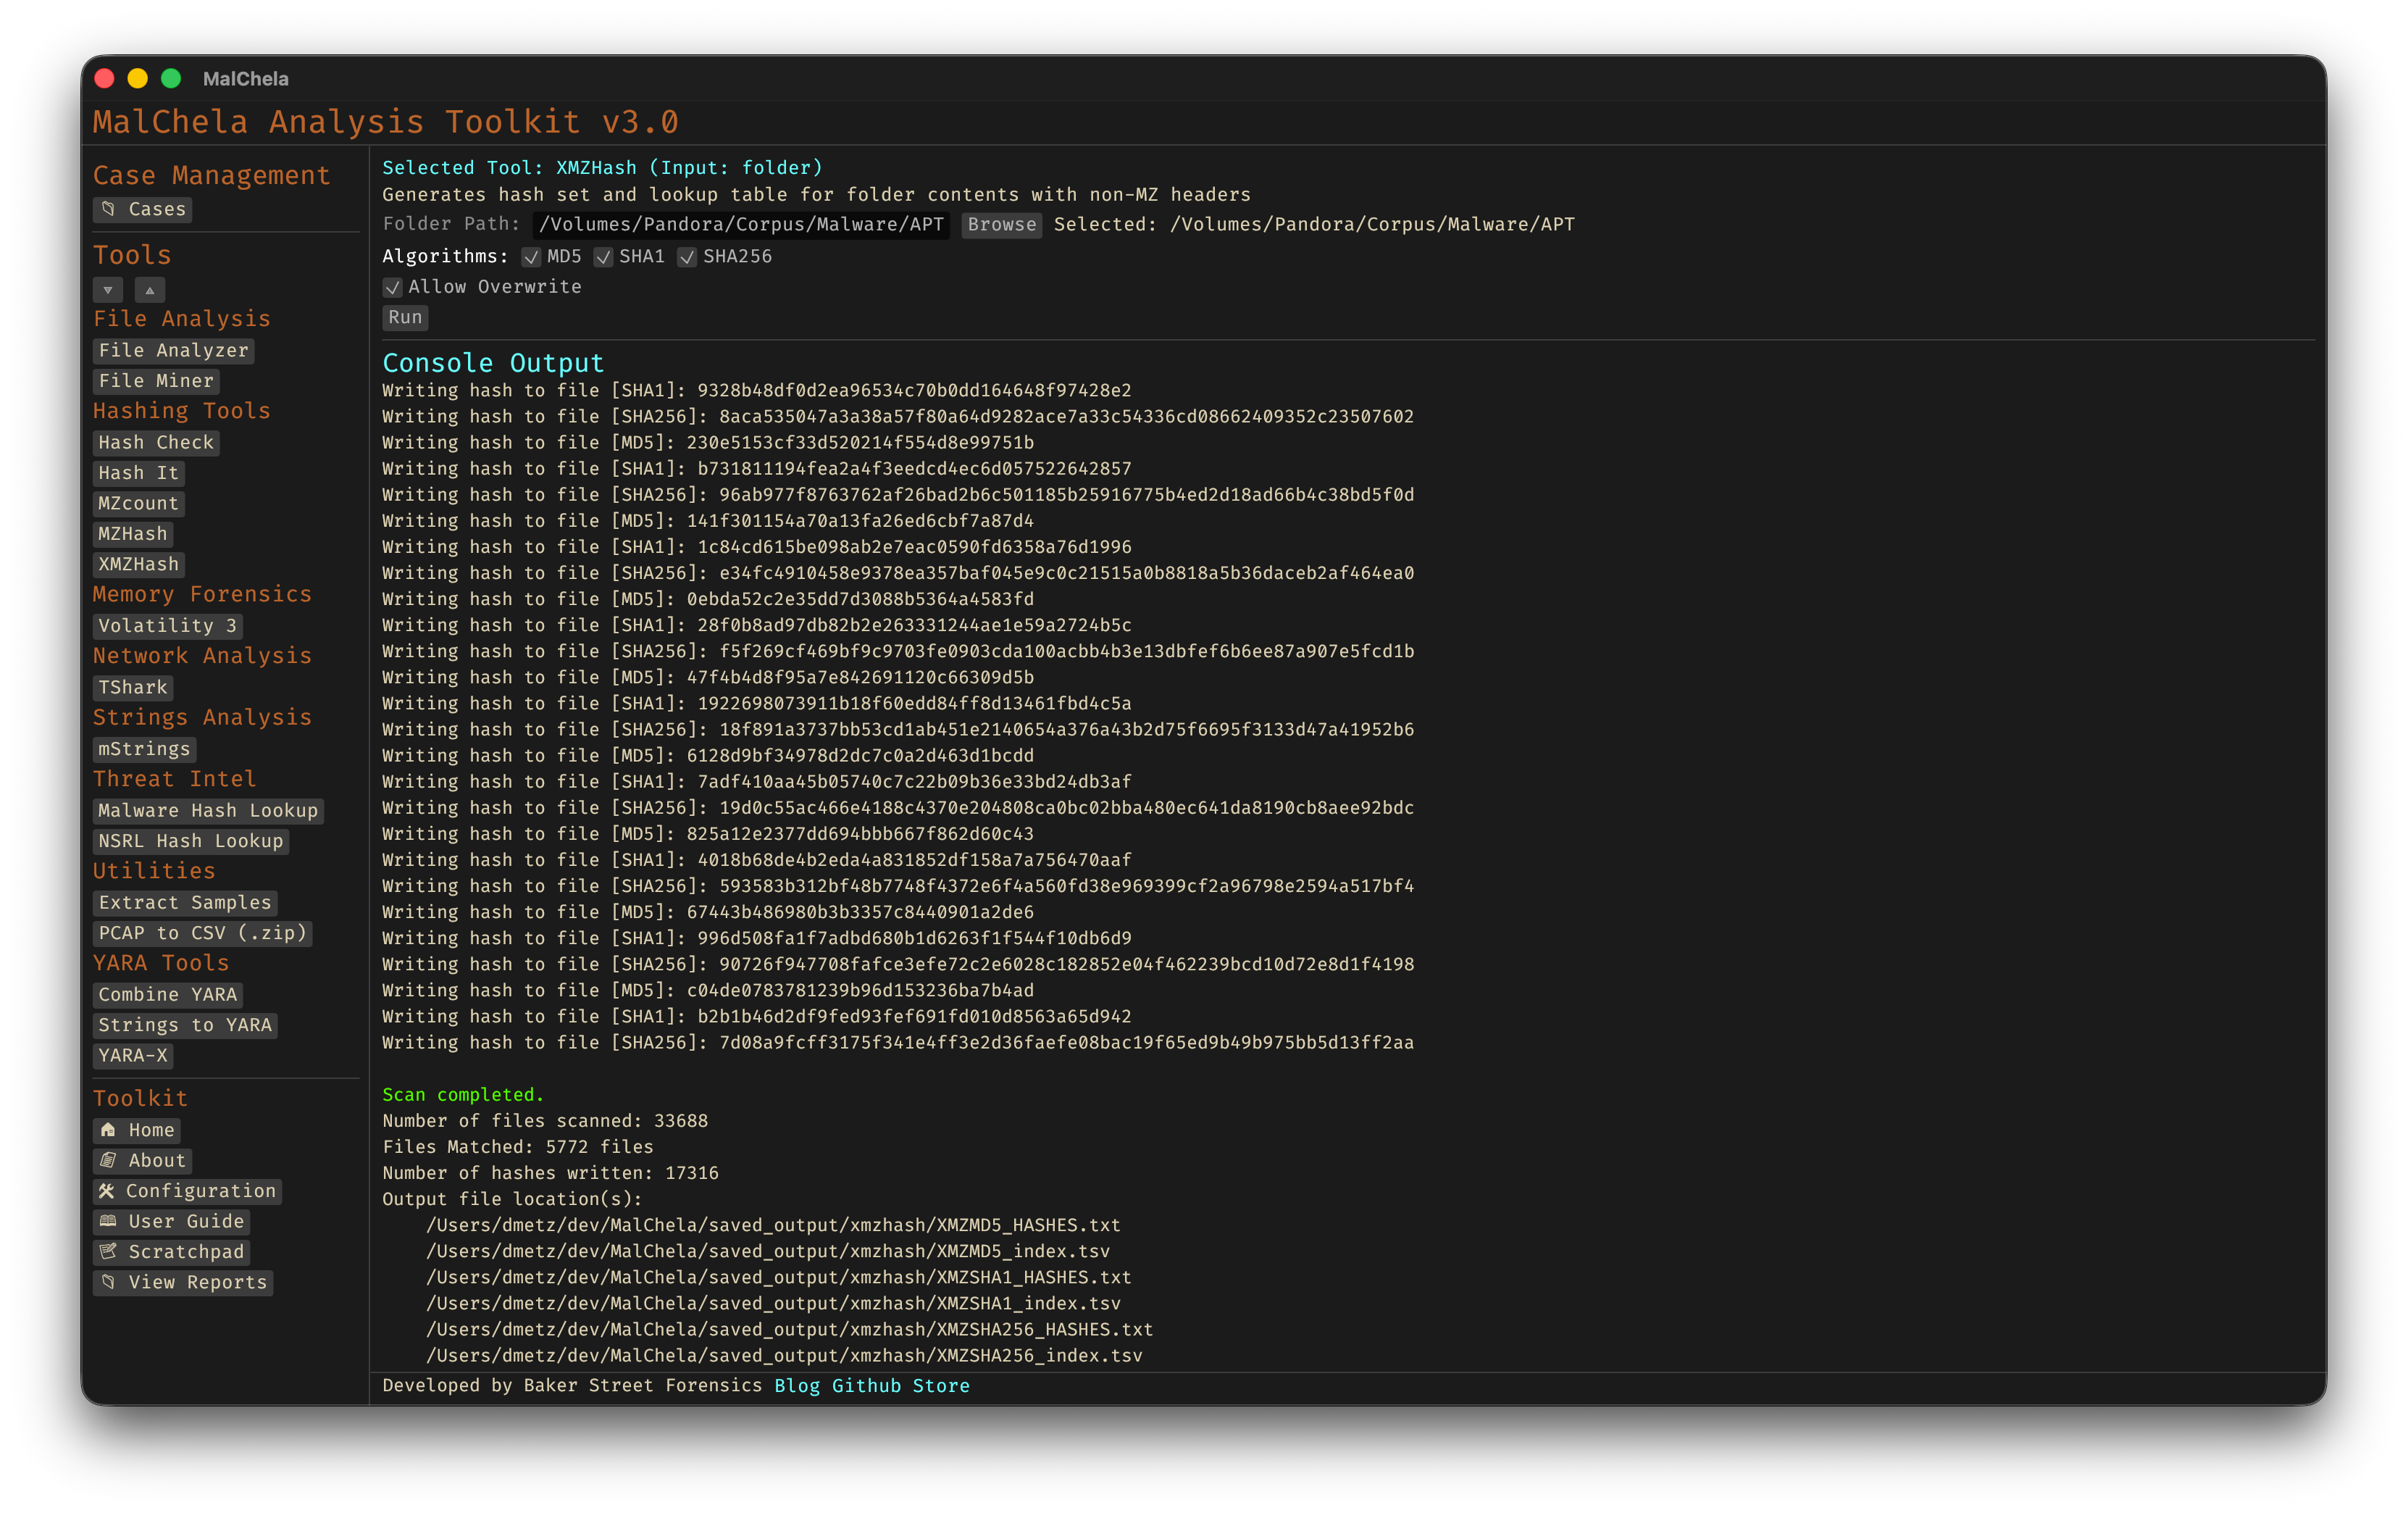Toggle the SHA256 algorithm checkbox
The width and height of the screenshot is (2408, 1513).
click(687, 257)
